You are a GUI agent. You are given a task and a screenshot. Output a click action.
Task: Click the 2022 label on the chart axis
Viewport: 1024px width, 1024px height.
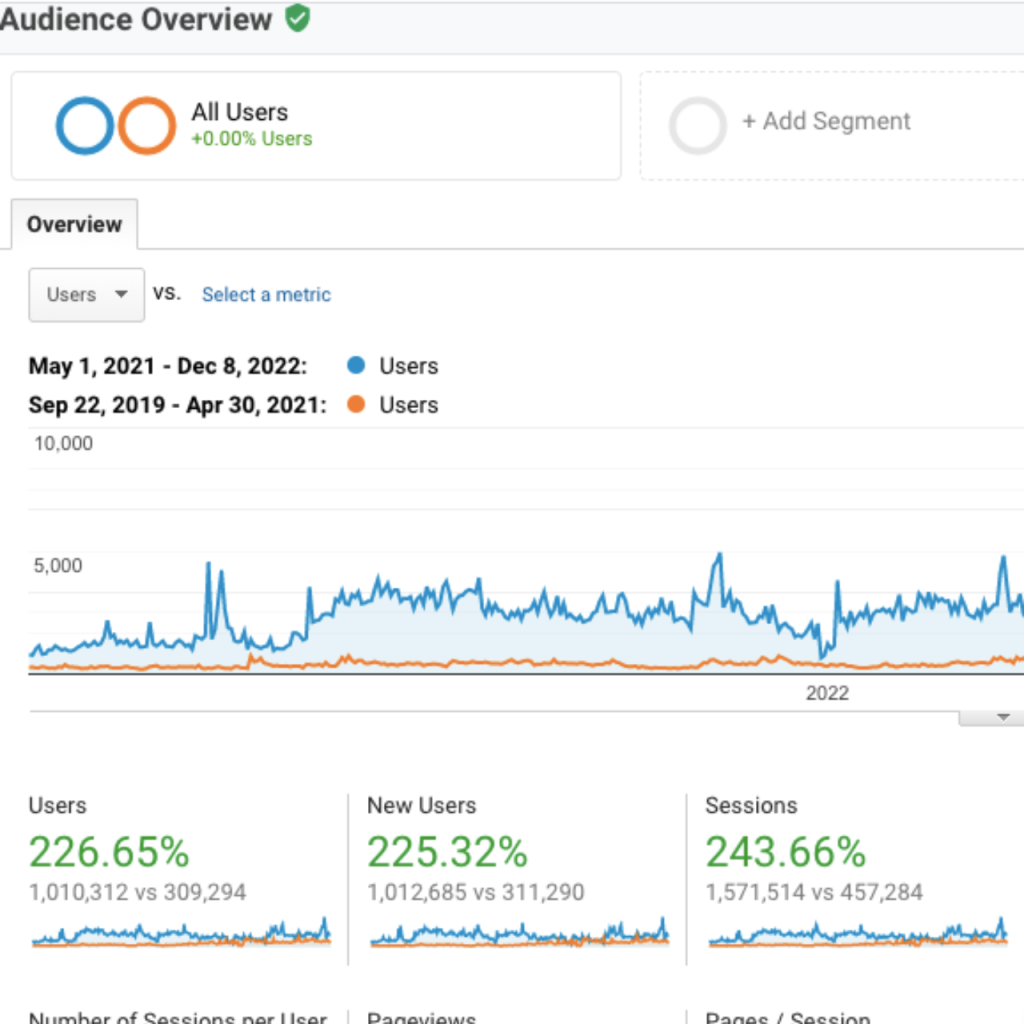pos(828,693)
